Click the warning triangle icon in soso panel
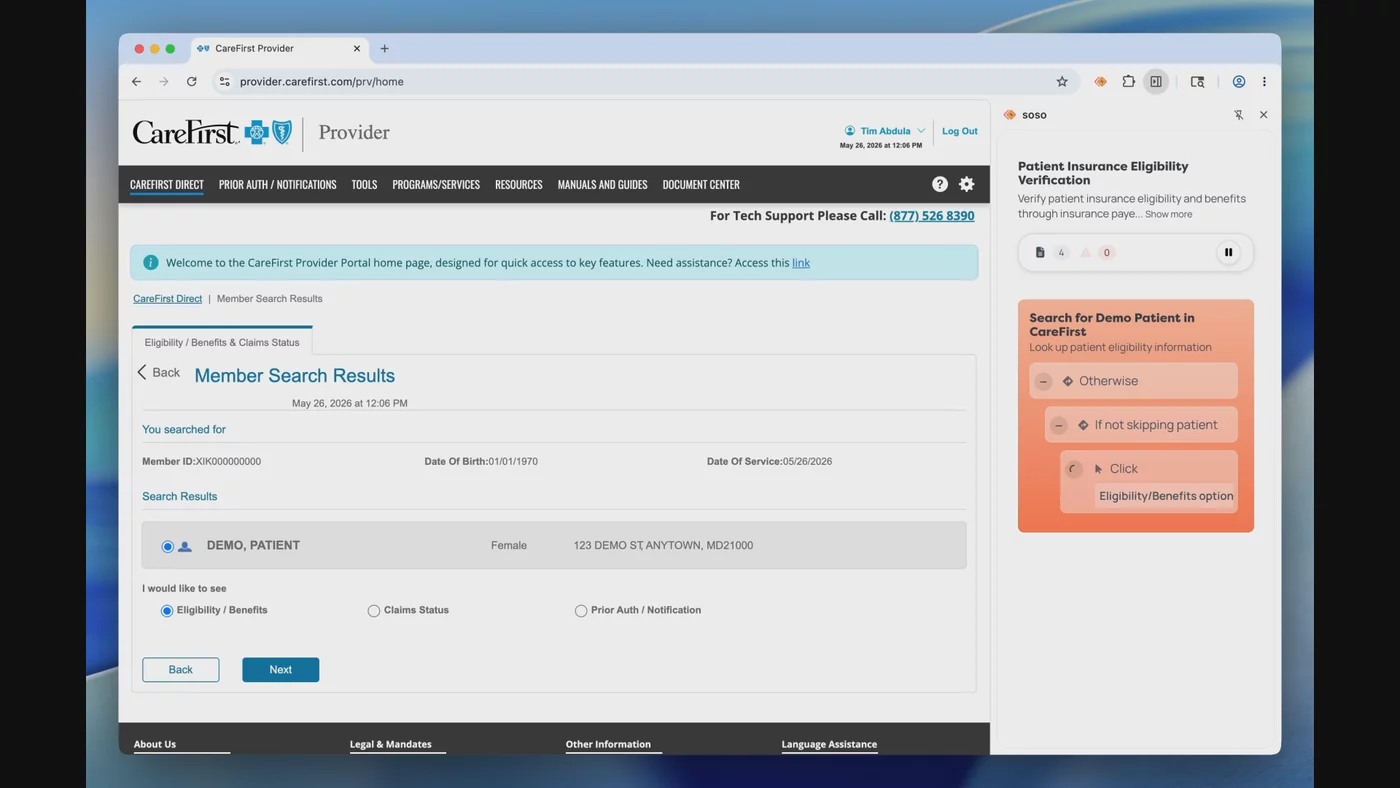 point(1085,252)
